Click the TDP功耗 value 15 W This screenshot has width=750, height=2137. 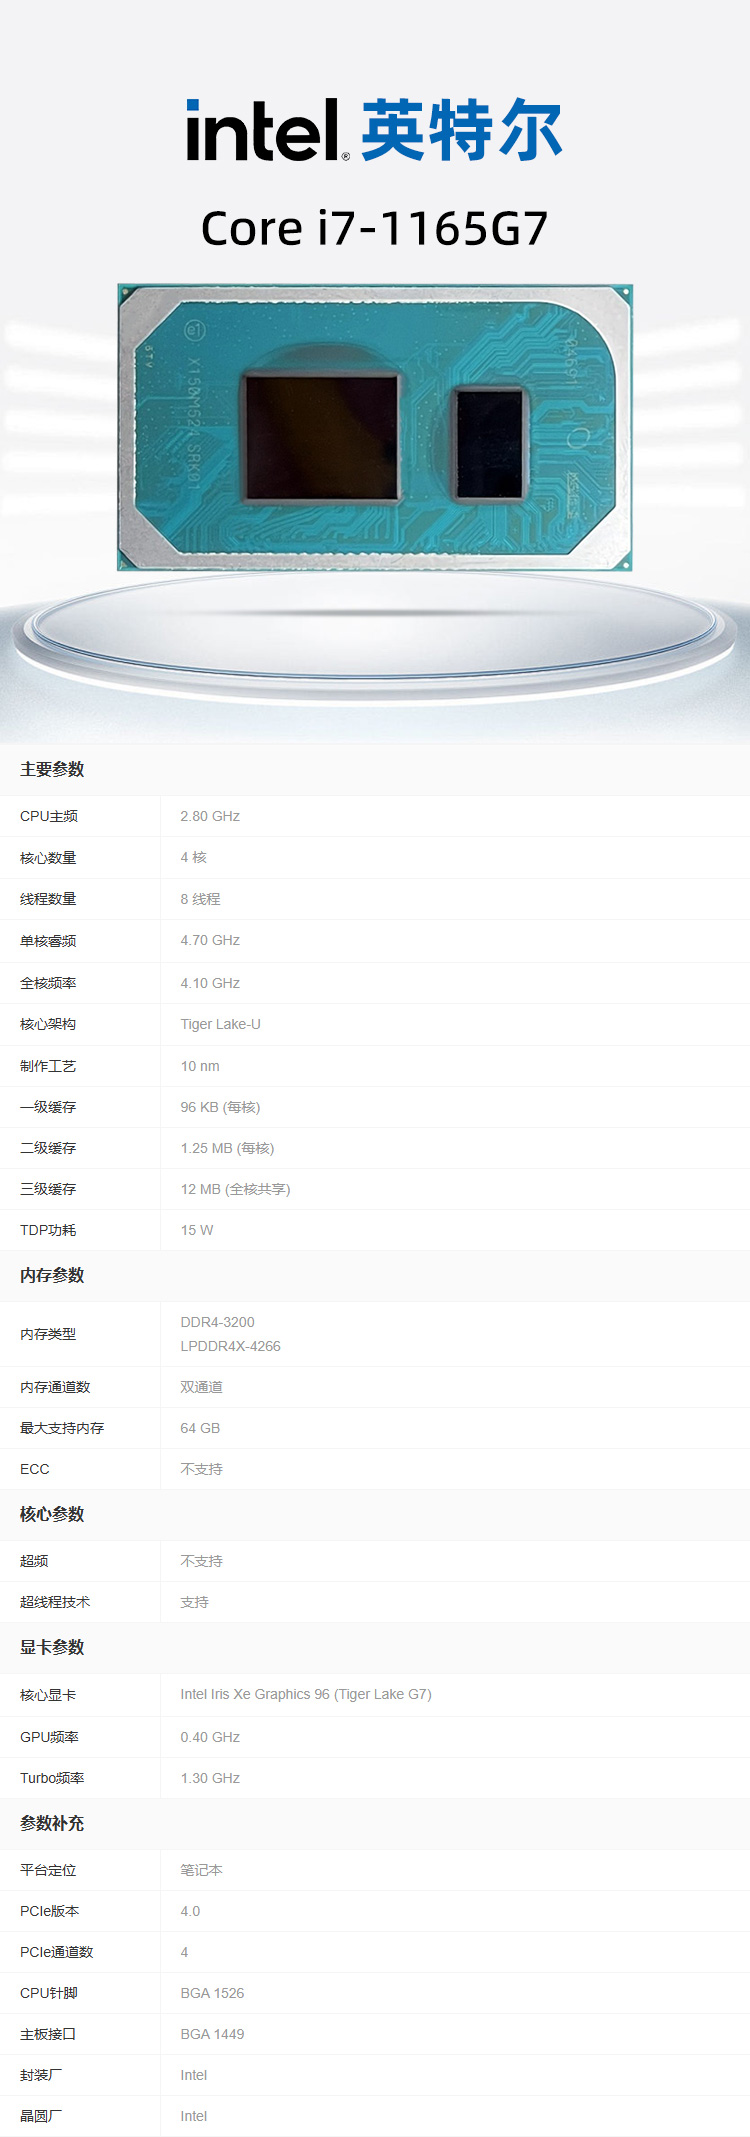197,1230
